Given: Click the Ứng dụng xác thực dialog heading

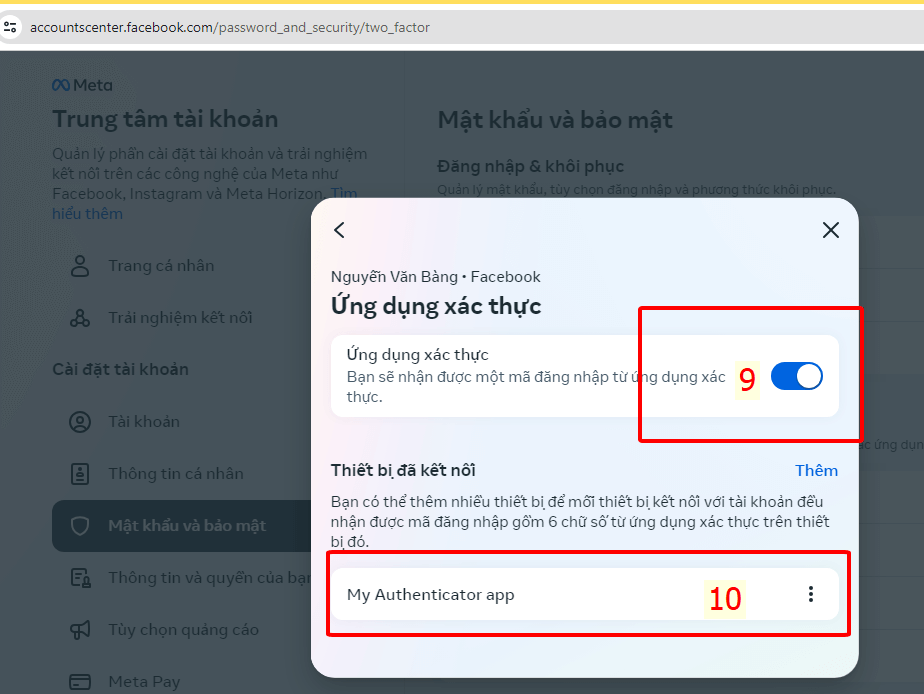Looking at the screenshot, I should [436, 306].
